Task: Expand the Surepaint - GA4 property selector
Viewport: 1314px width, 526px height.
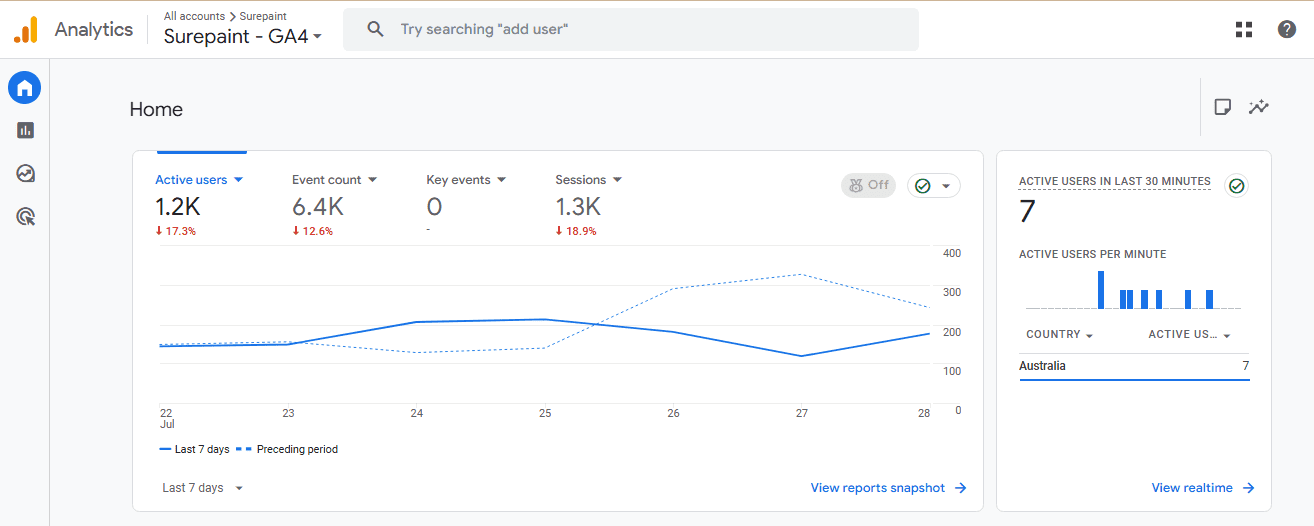Action: point(243,37)
